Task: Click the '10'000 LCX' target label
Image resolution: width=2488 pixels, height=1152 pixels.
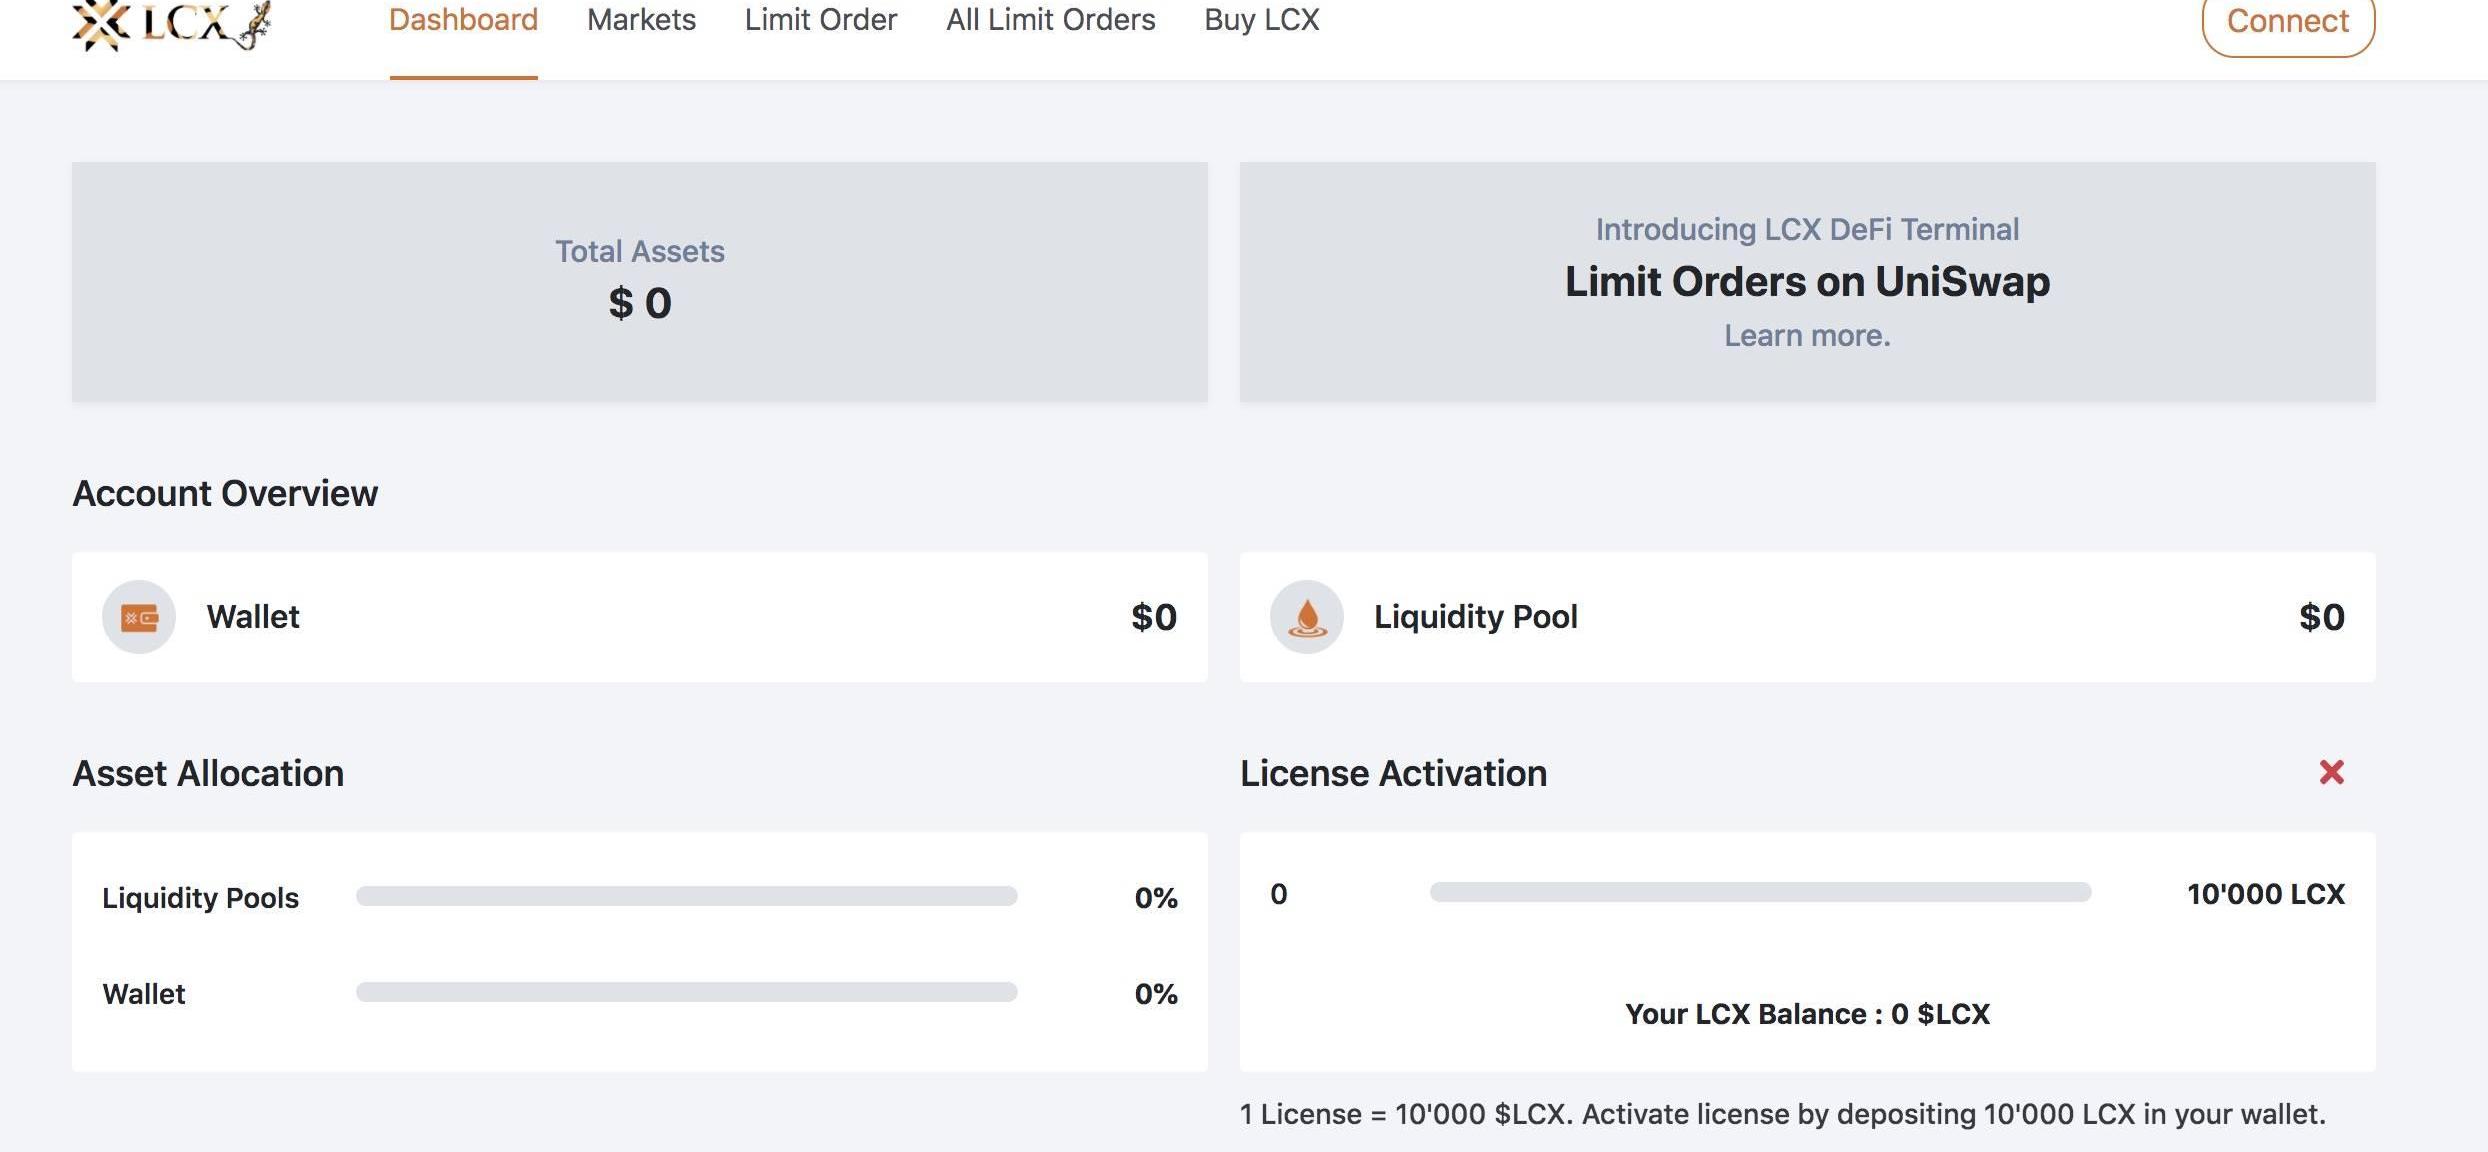Action: tap(2266, 894)
